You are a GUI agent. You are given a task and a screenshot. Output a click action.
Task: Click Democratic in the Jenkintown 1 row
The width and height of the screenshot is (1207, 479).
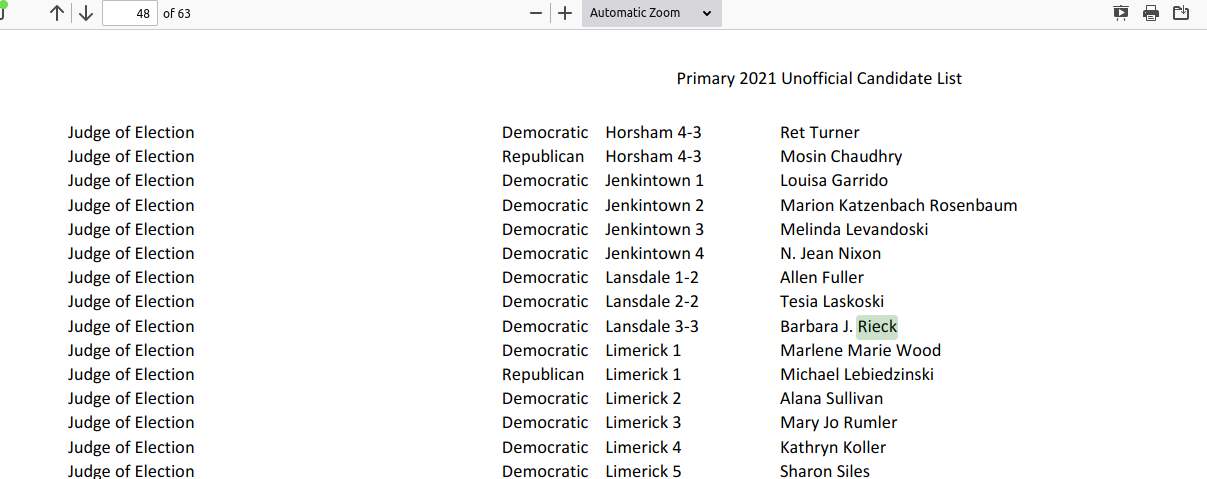click(x=545, y=181)
